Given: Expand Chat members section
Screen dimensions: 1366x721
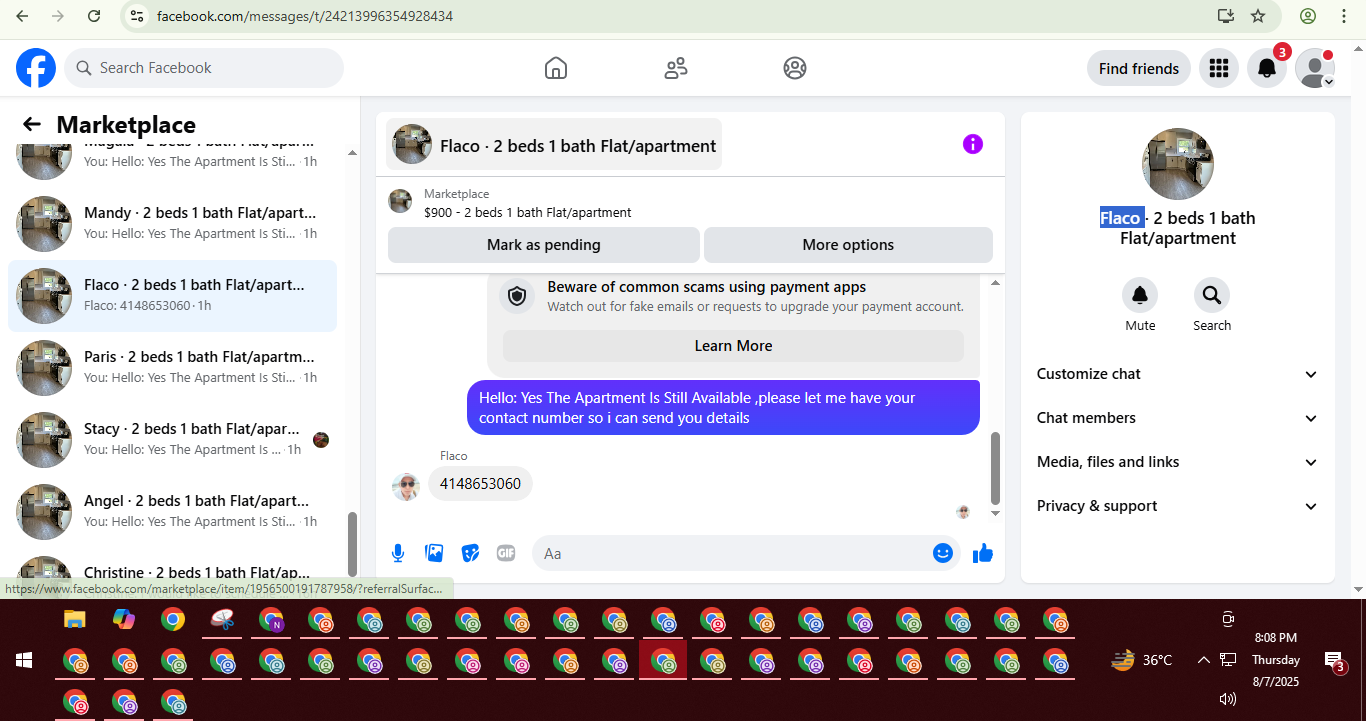Looking at the screenshot, I should coord(1178,418).
